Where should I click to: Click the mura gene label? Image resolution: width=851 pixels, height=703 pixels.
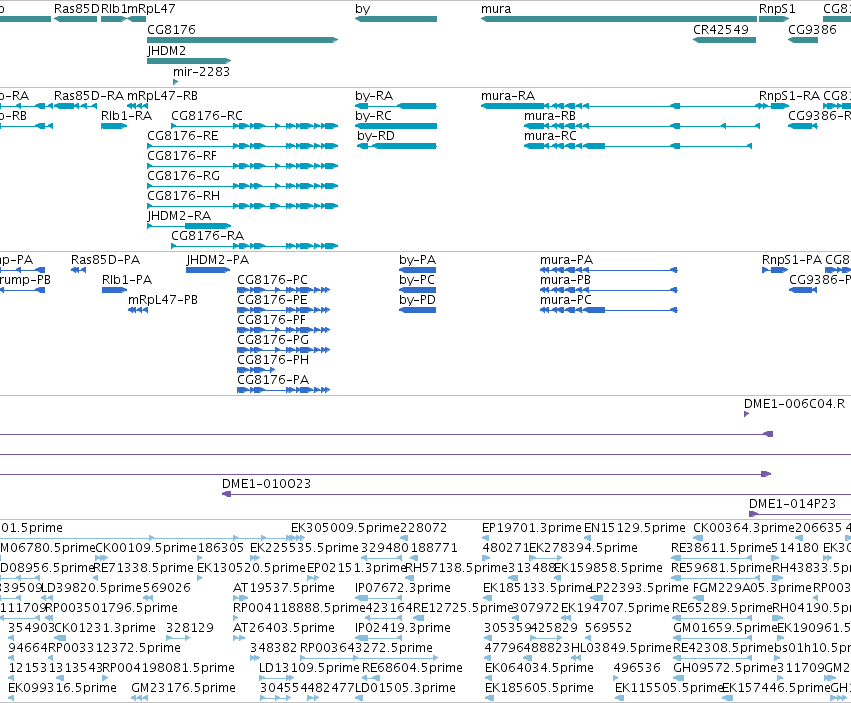tap(496, 9)
